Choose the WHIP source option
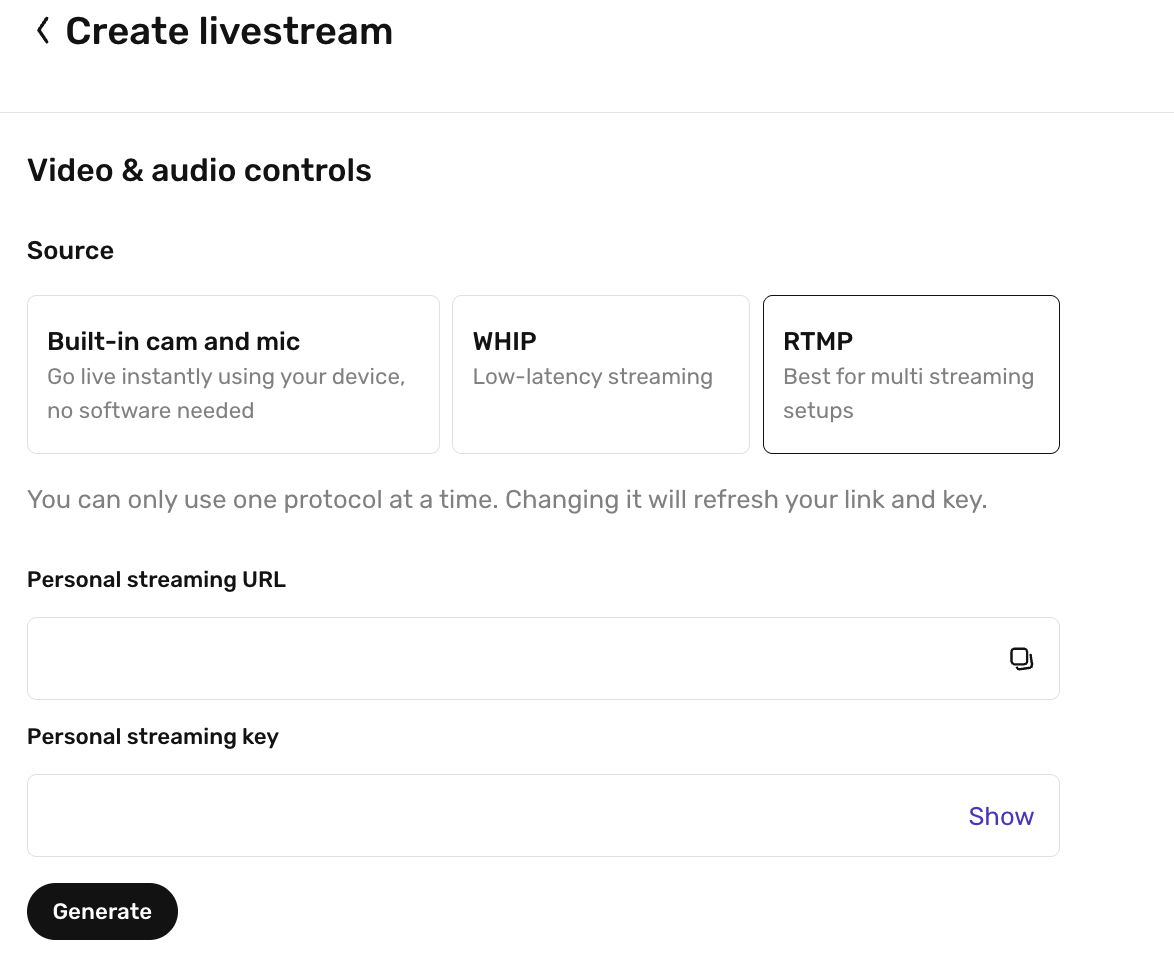 coord(600,374)
